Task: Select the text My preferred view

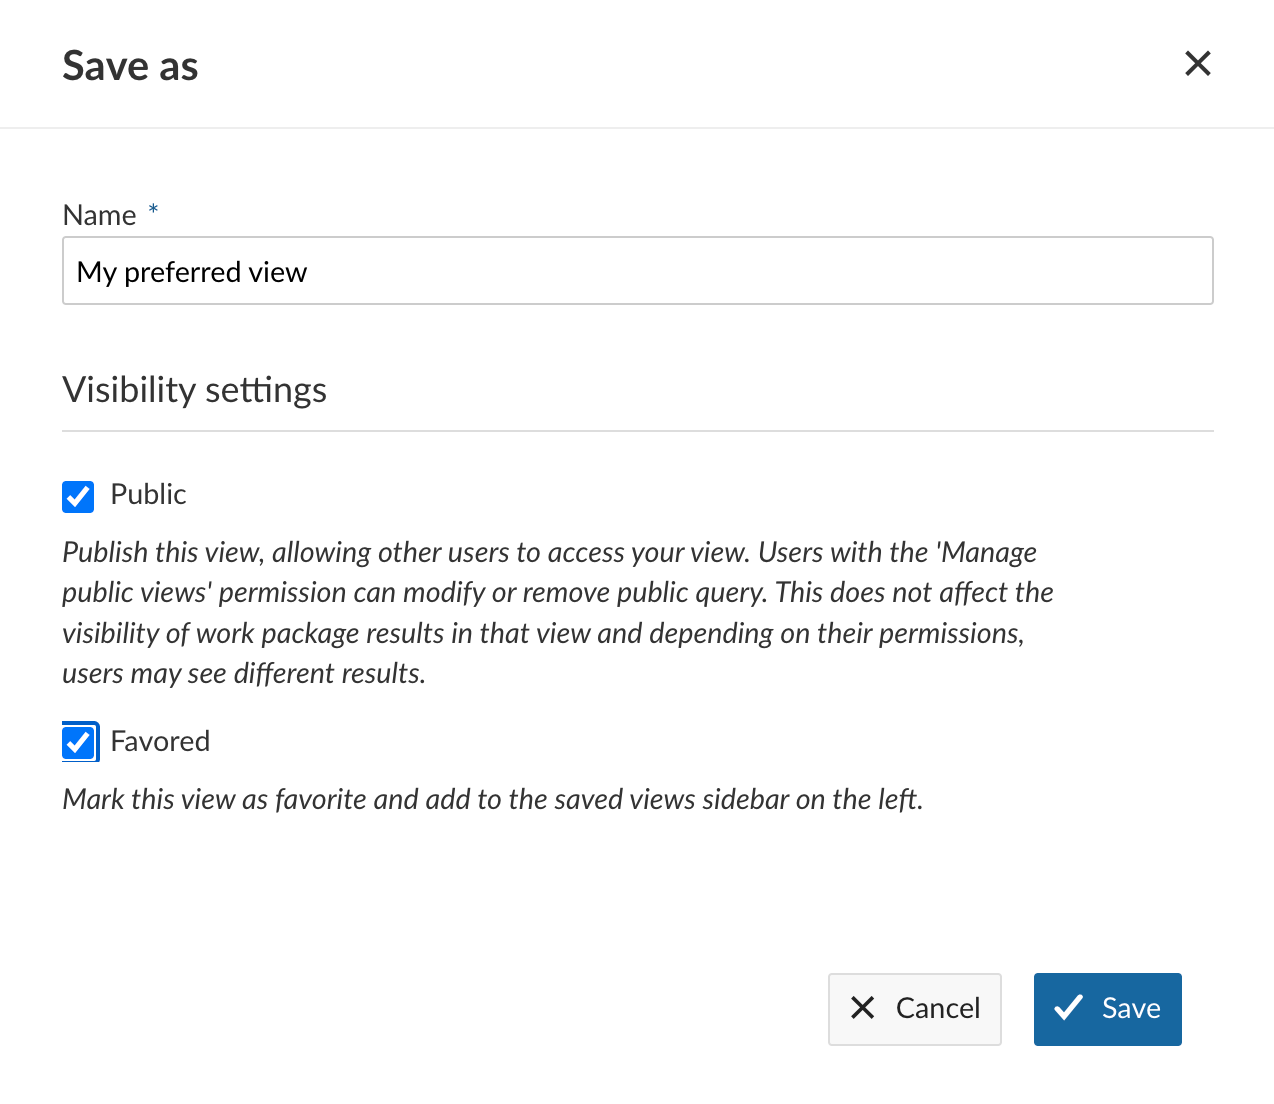Action: [x=192, y=270]
